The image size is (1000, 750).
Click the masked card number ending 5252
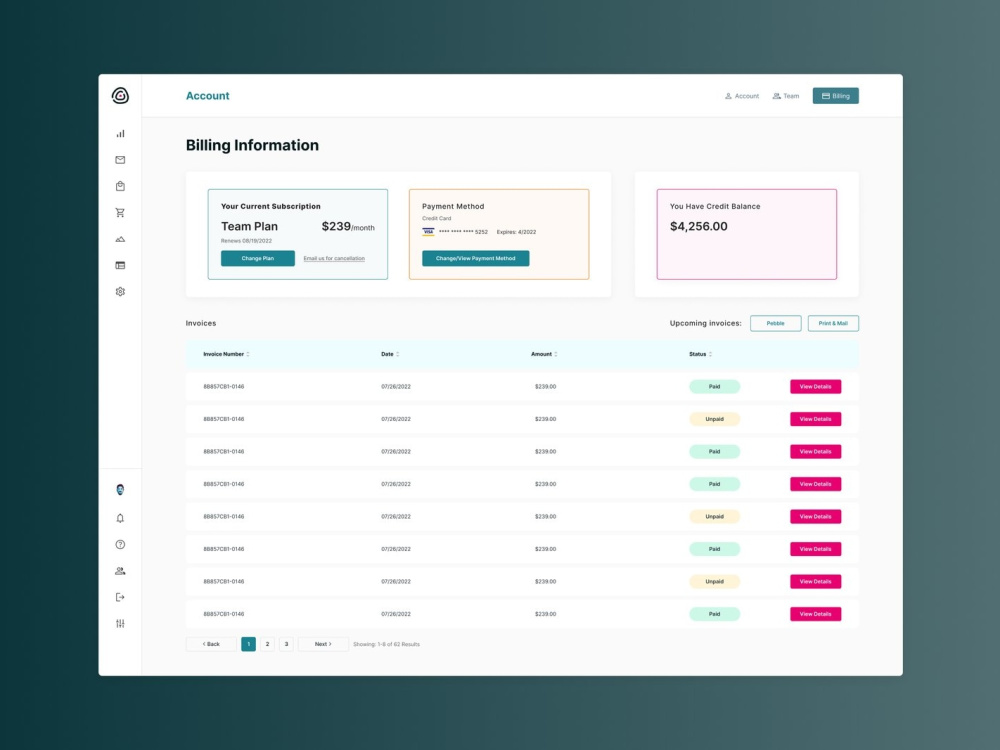click(x=463, y=232)
